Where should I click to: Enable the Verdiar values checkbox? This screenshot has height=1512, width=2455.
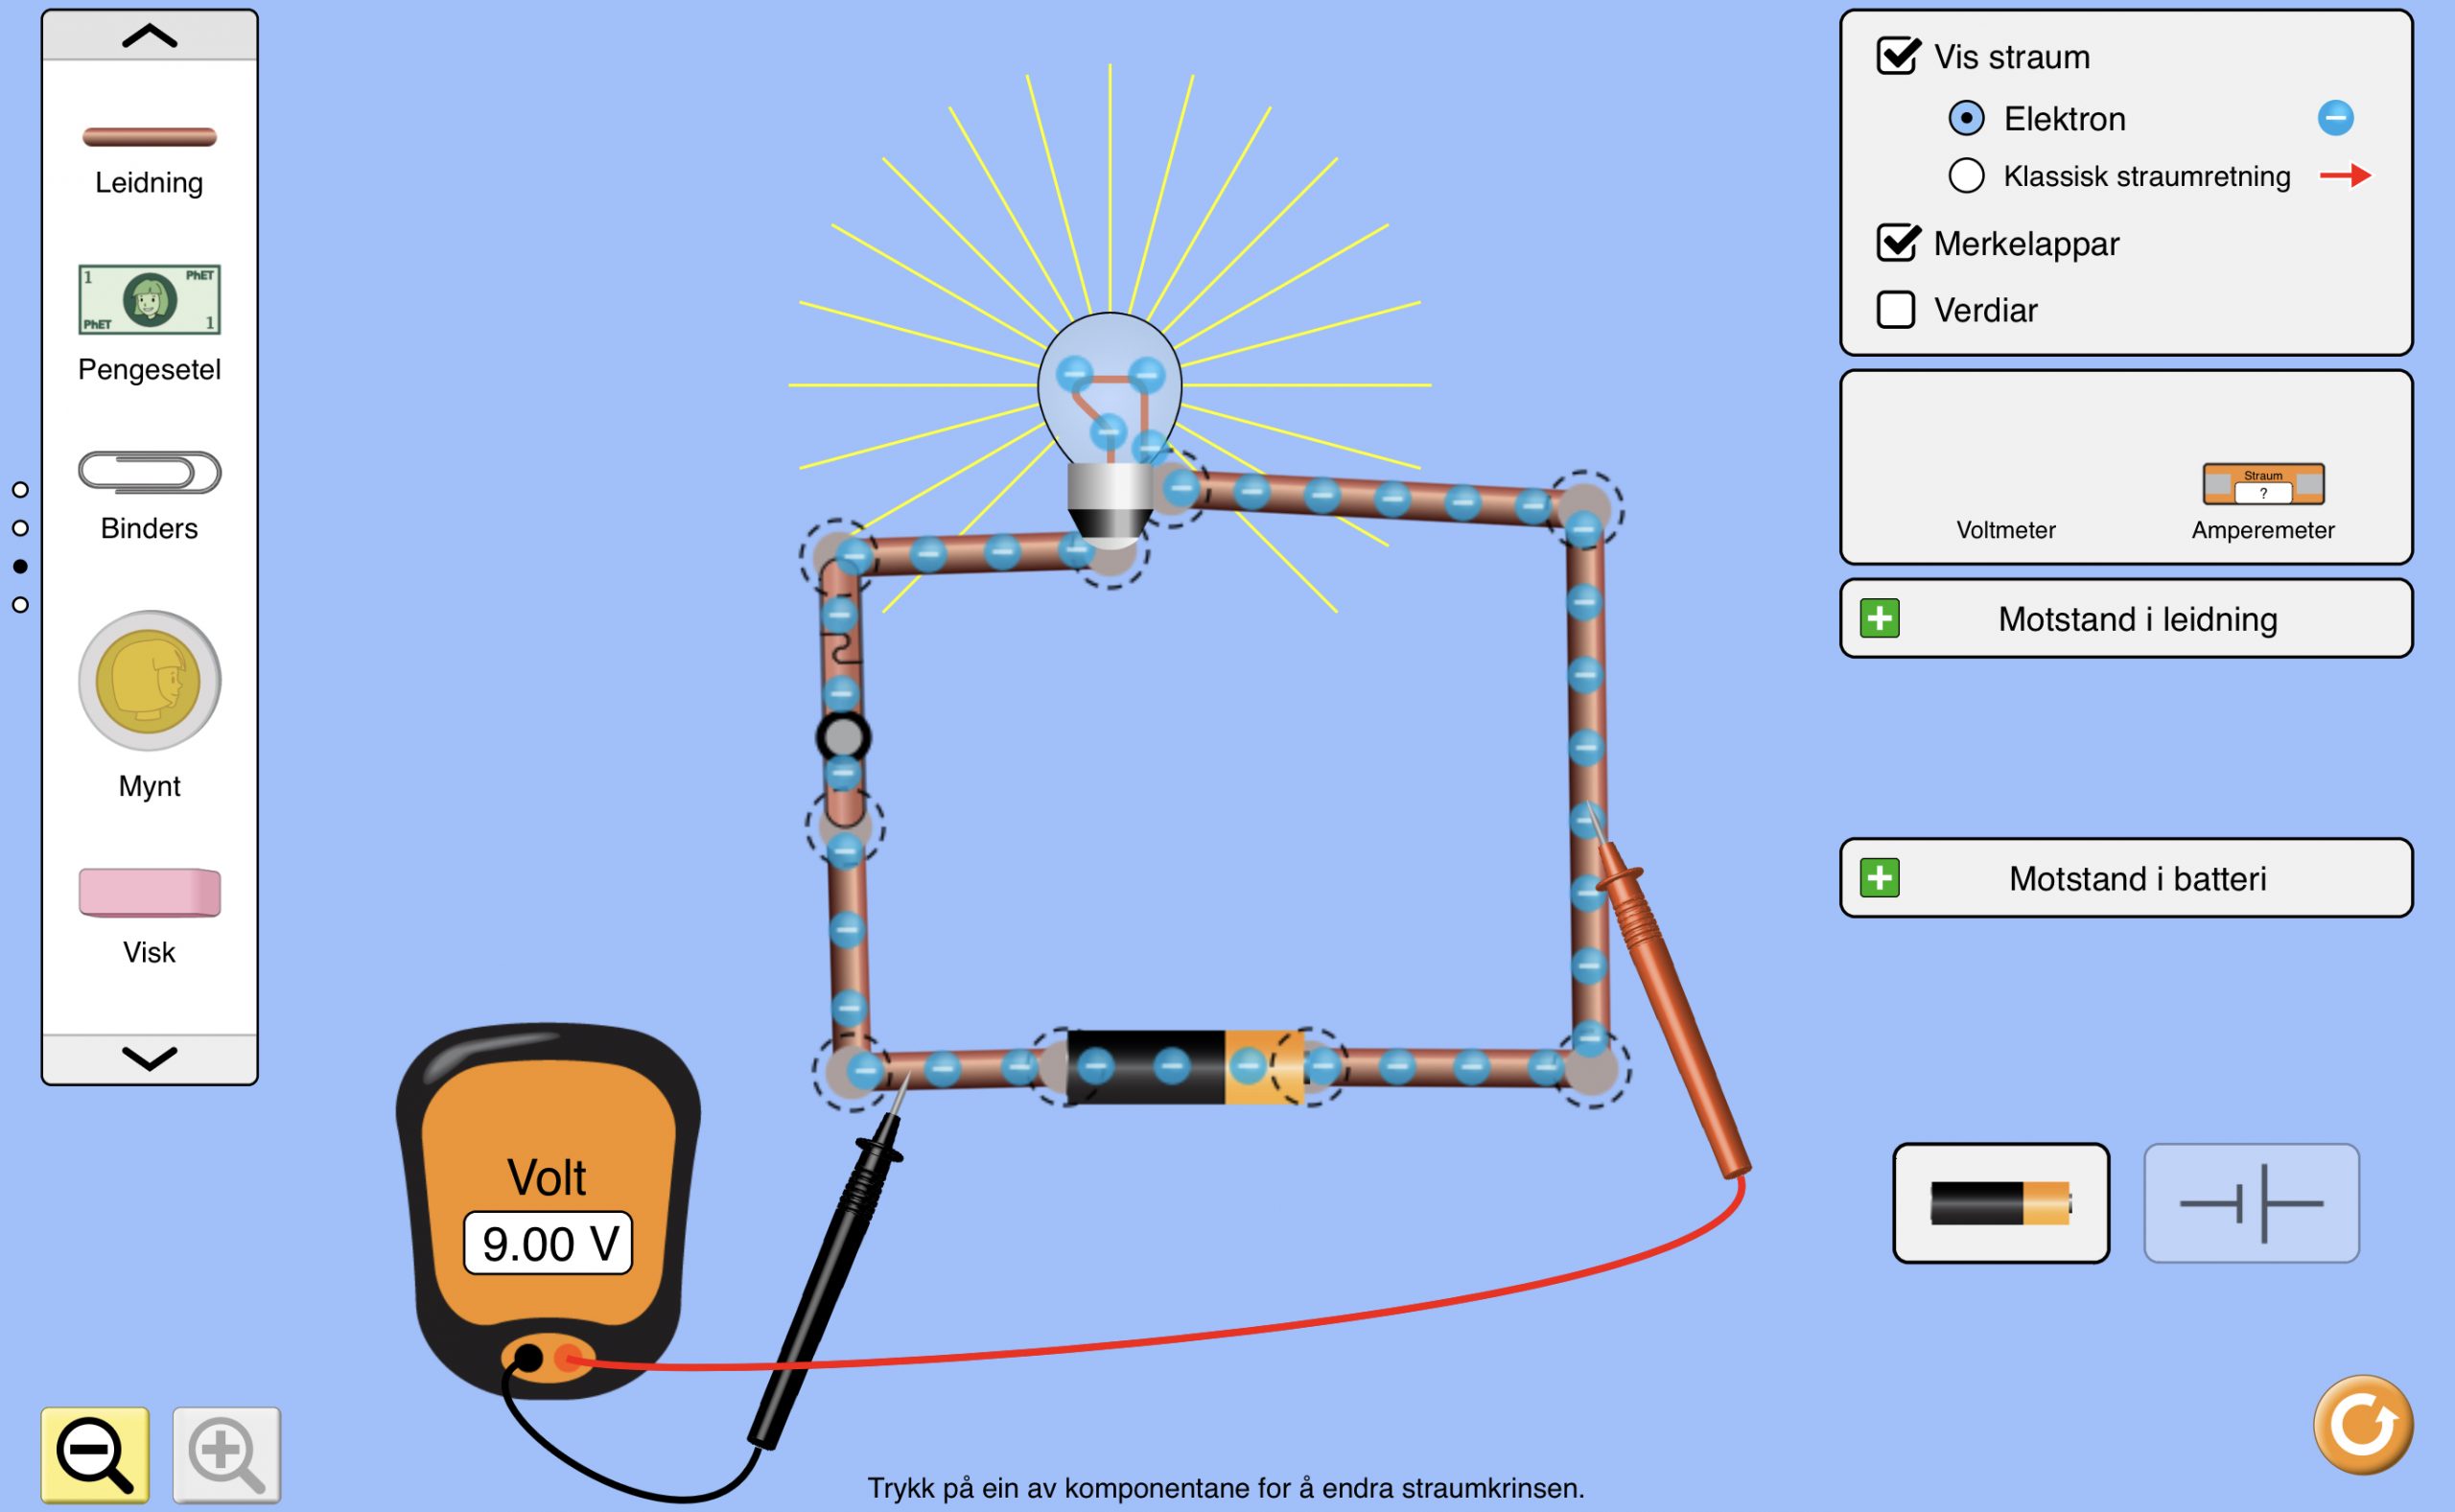click(1896, 310)
